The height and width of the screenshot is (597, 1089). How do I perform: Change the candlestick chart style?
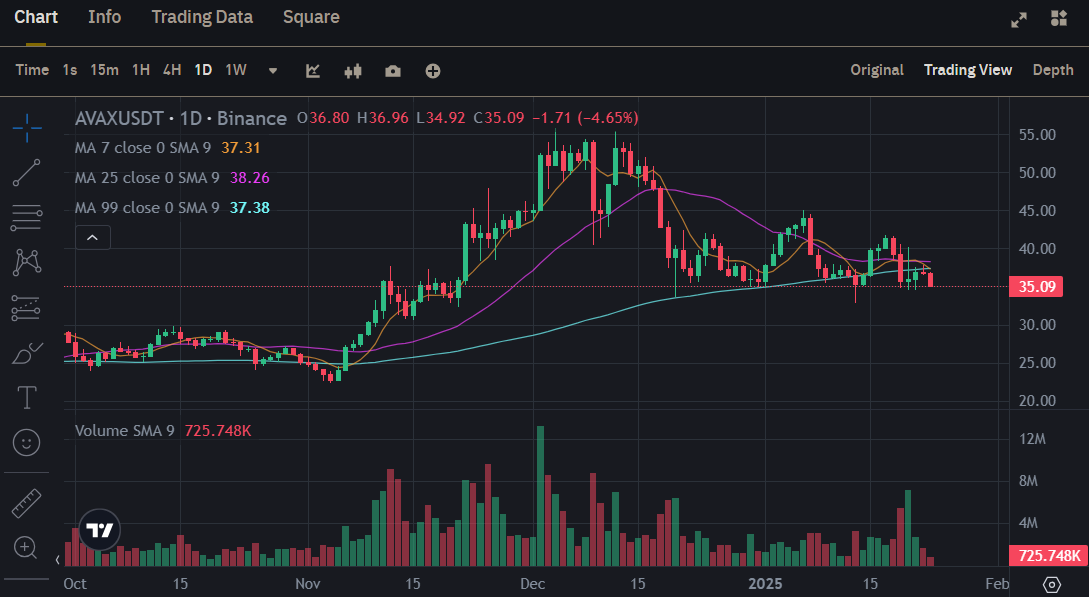tap(353, 71)
